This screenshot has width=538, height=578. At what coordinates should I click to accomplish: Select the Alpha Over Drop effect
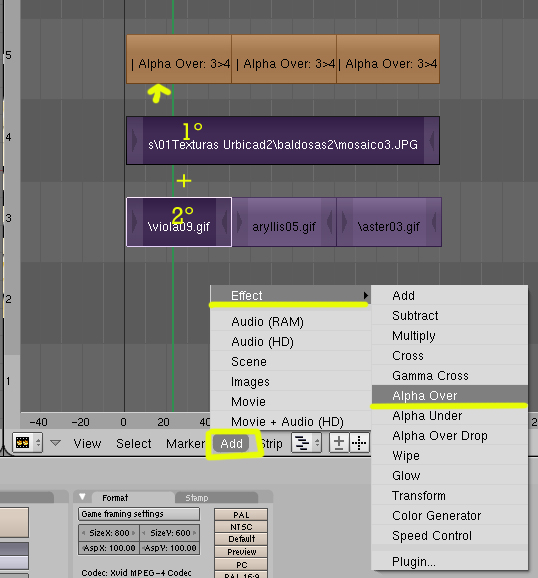[450, 435]
